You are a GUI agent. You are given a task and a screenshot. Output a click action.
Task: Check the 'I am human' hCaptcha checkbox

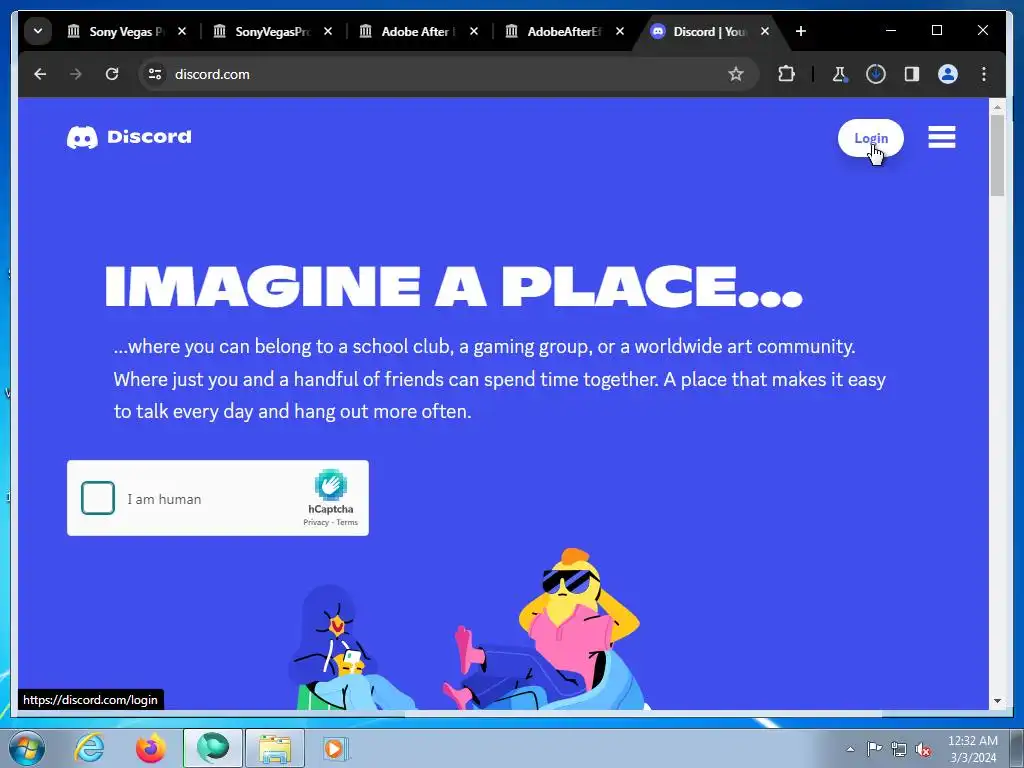pos(98,498)
